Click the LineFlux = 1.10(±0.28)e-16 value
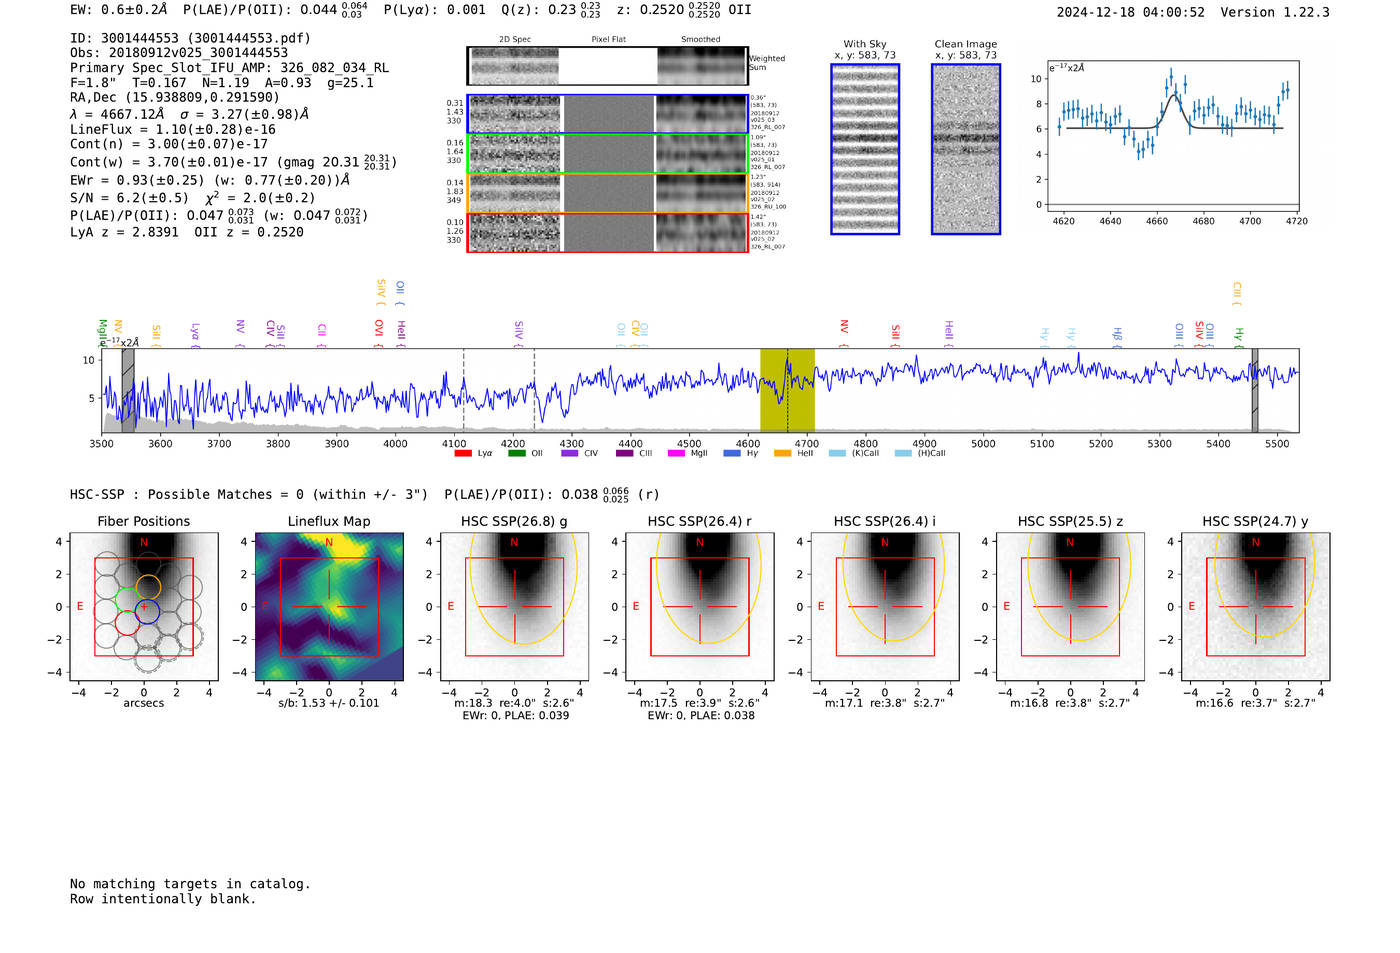Image resolution: width=1400 pixels, height=953 pixels. tap(172, 129)
